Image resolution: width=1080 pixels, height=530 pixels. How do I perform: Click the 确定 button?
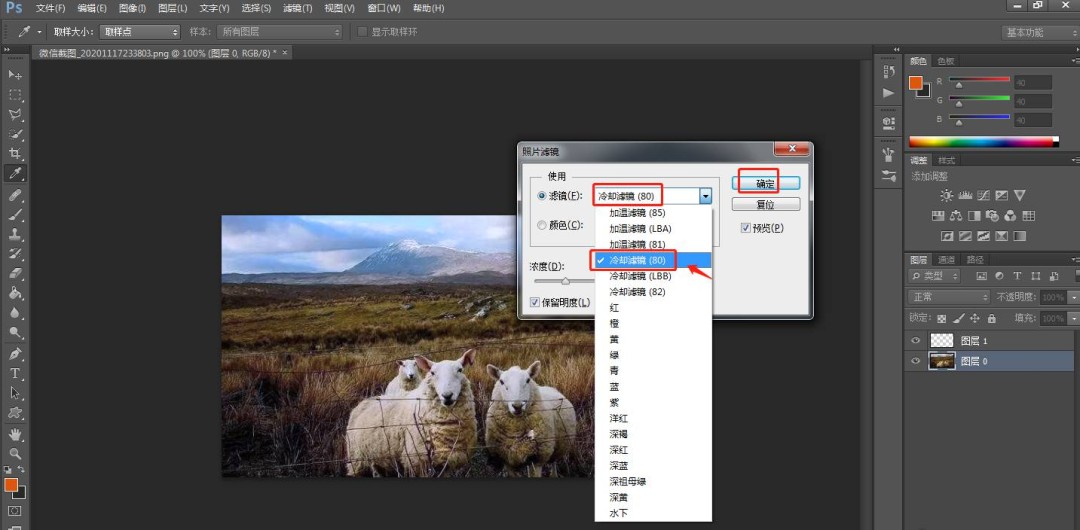point(765,184)
